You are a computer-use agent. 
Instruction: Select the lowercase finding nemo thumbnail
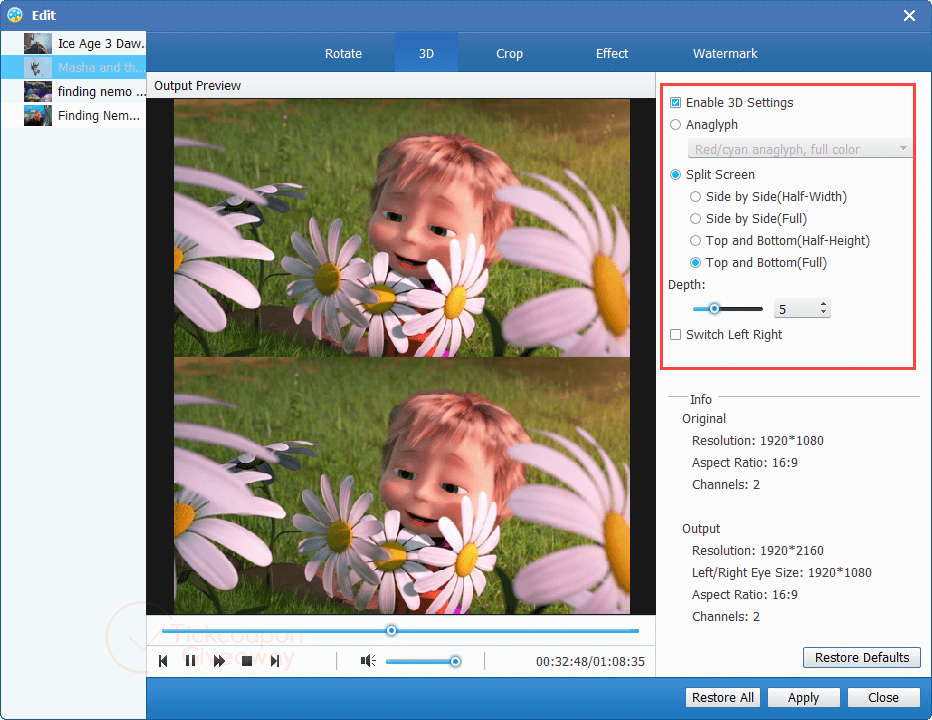tap(37, 92)
